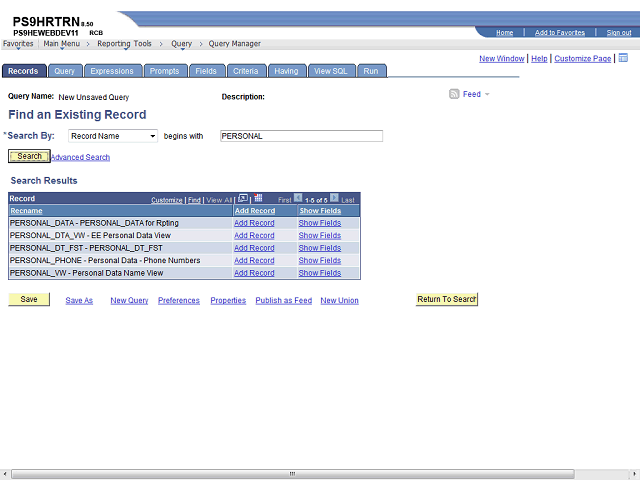Viewport: 640px width, 480px height.
Task: Select the PERSONAL_PHONE - Personal Data - Phone Numbers row text
Action: pos(105,260)
